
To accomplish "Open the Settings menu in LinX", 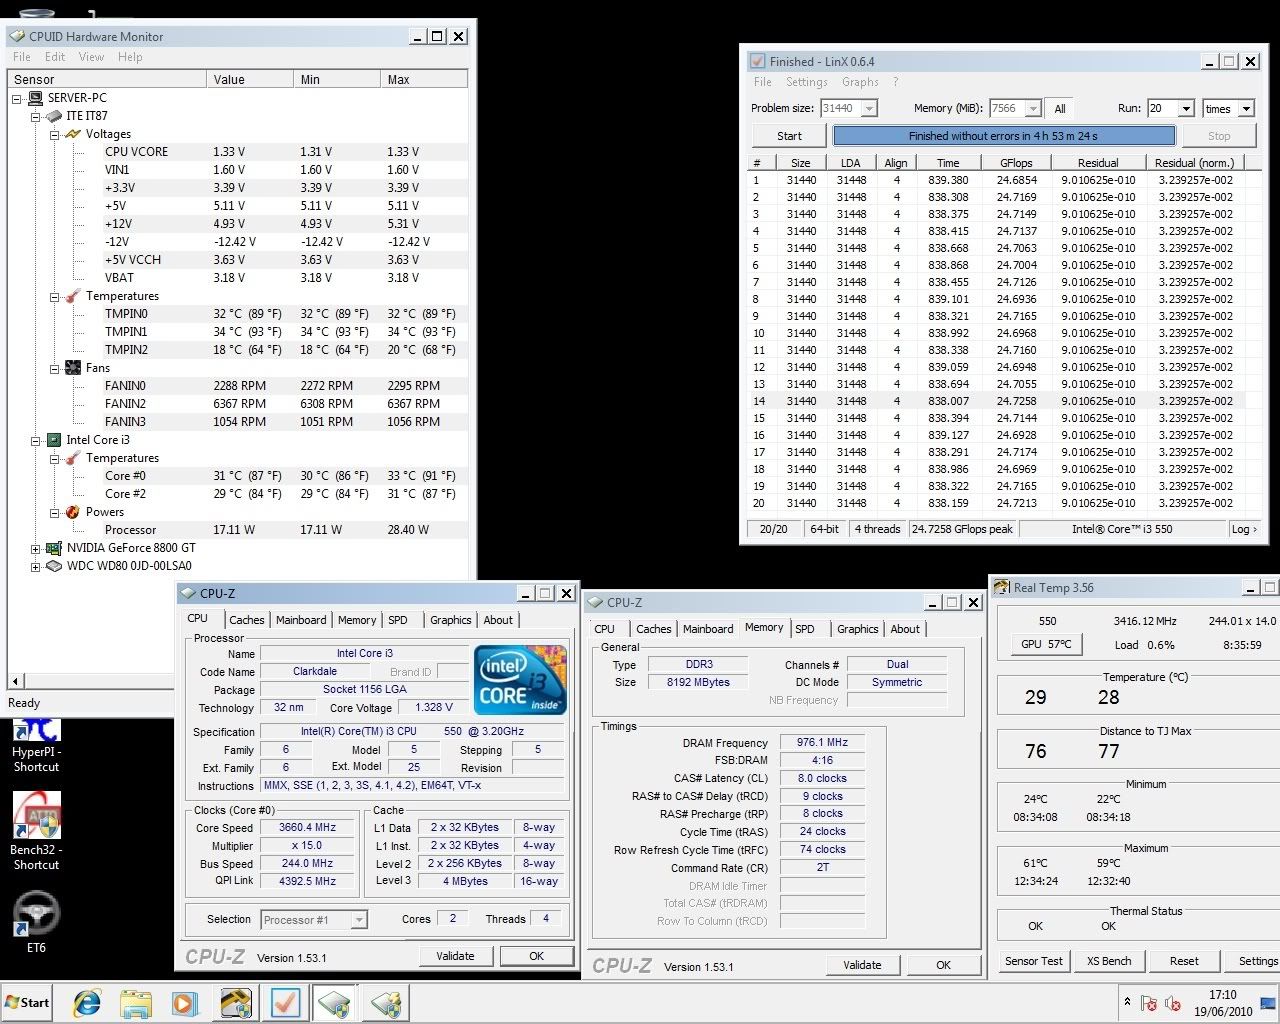I will 806,82.
